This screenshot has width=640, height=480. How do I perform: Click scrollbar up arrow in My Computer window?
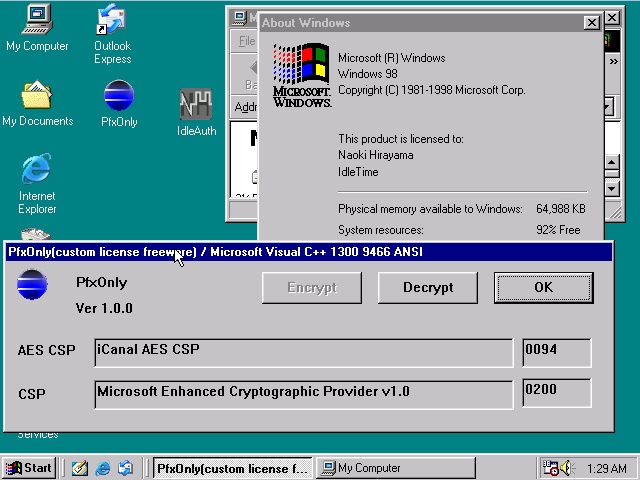click(x=611, y=162)
